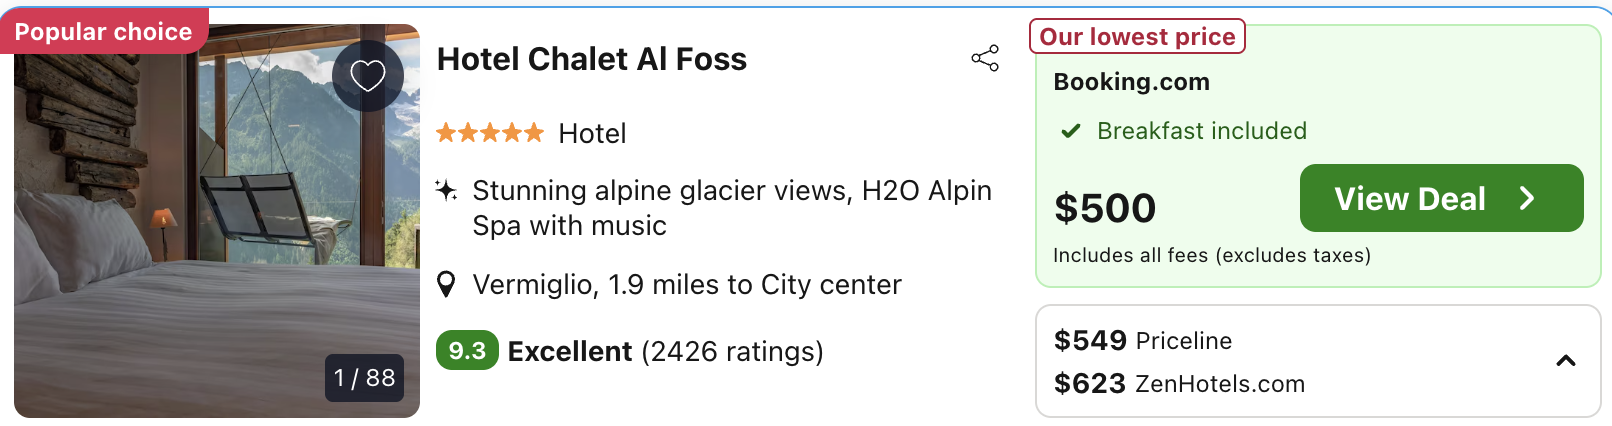Open the Excellent 2426 ratings reviews
Viewport: 1612px width, 426px height.
pos(665,352)
